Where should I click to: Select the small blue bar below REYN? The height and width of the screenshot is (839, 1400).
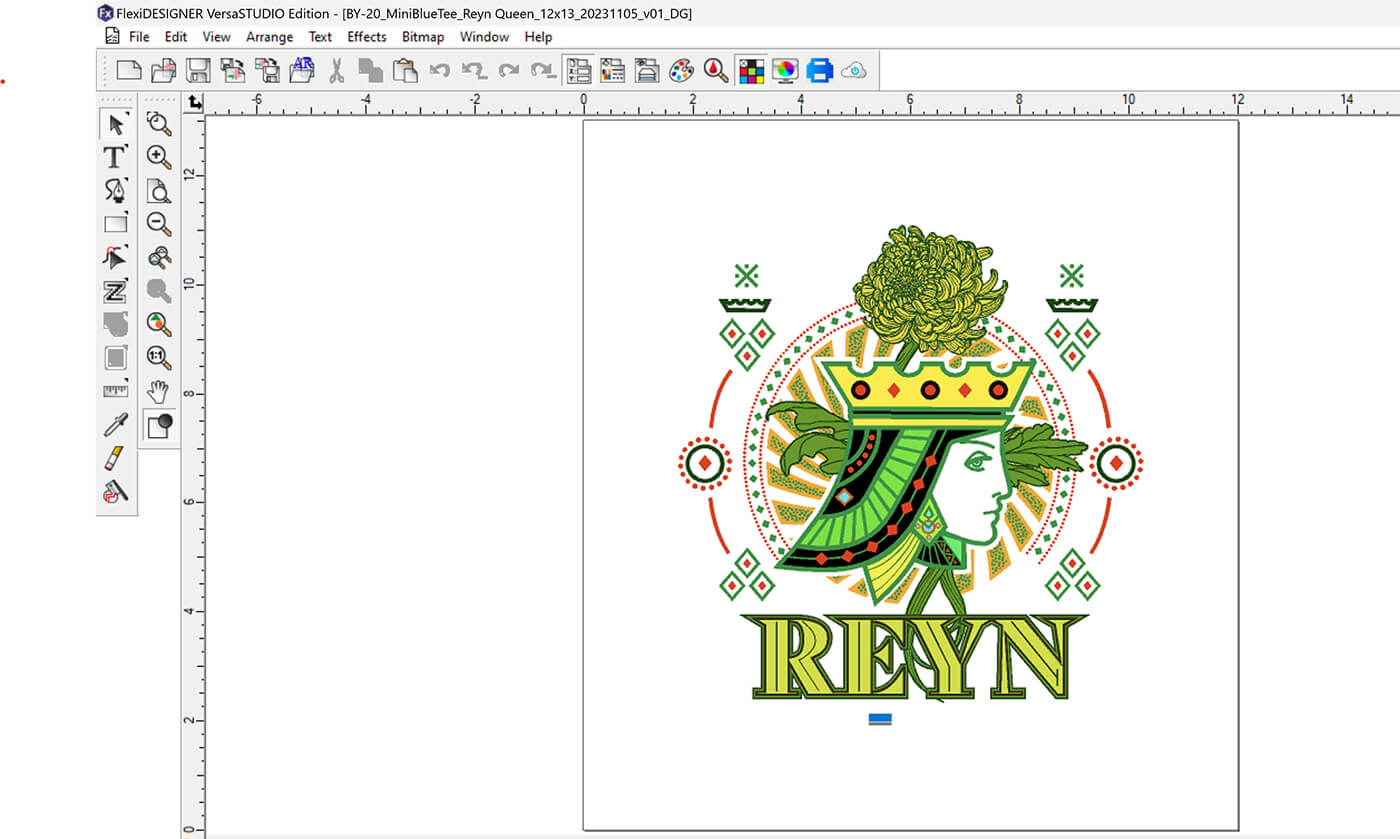pyautogui.click(x=880, y=718)
